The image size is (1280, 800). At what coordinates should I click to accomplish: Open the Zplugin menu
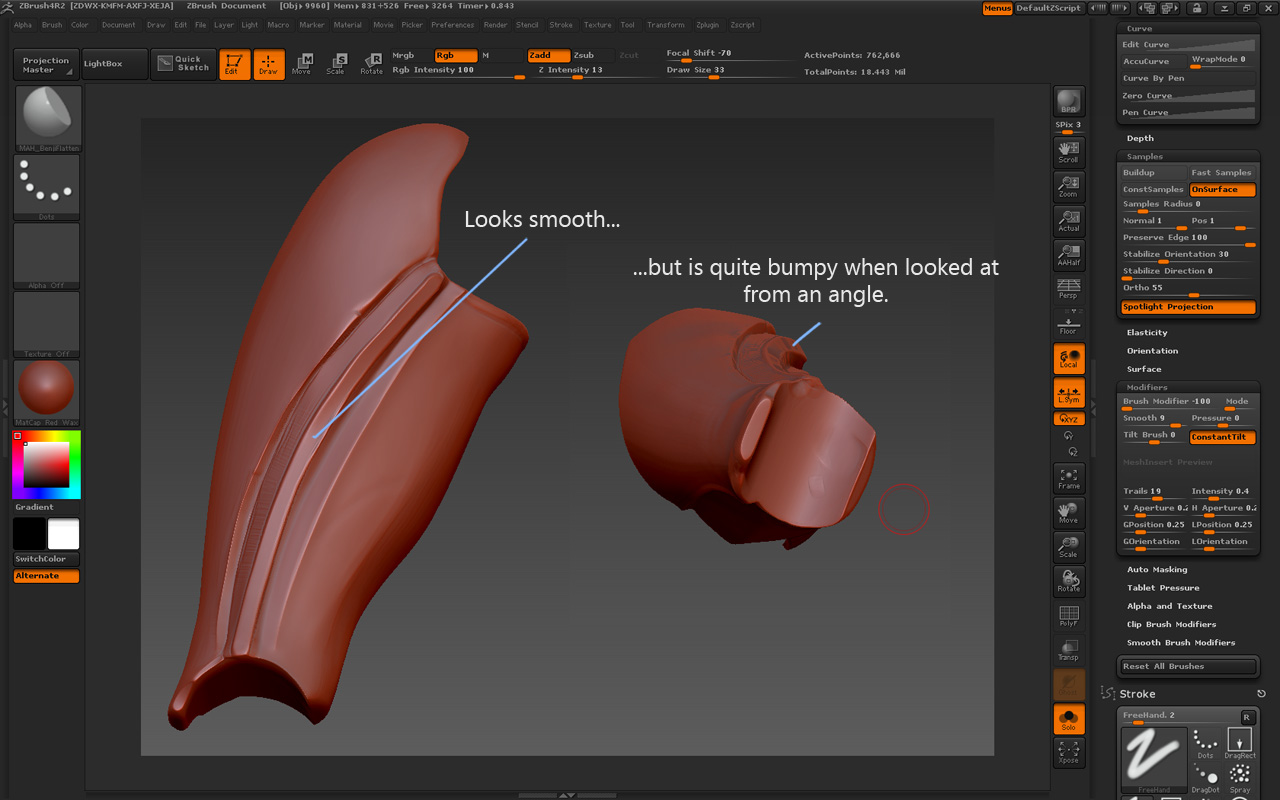click(707, 25)
